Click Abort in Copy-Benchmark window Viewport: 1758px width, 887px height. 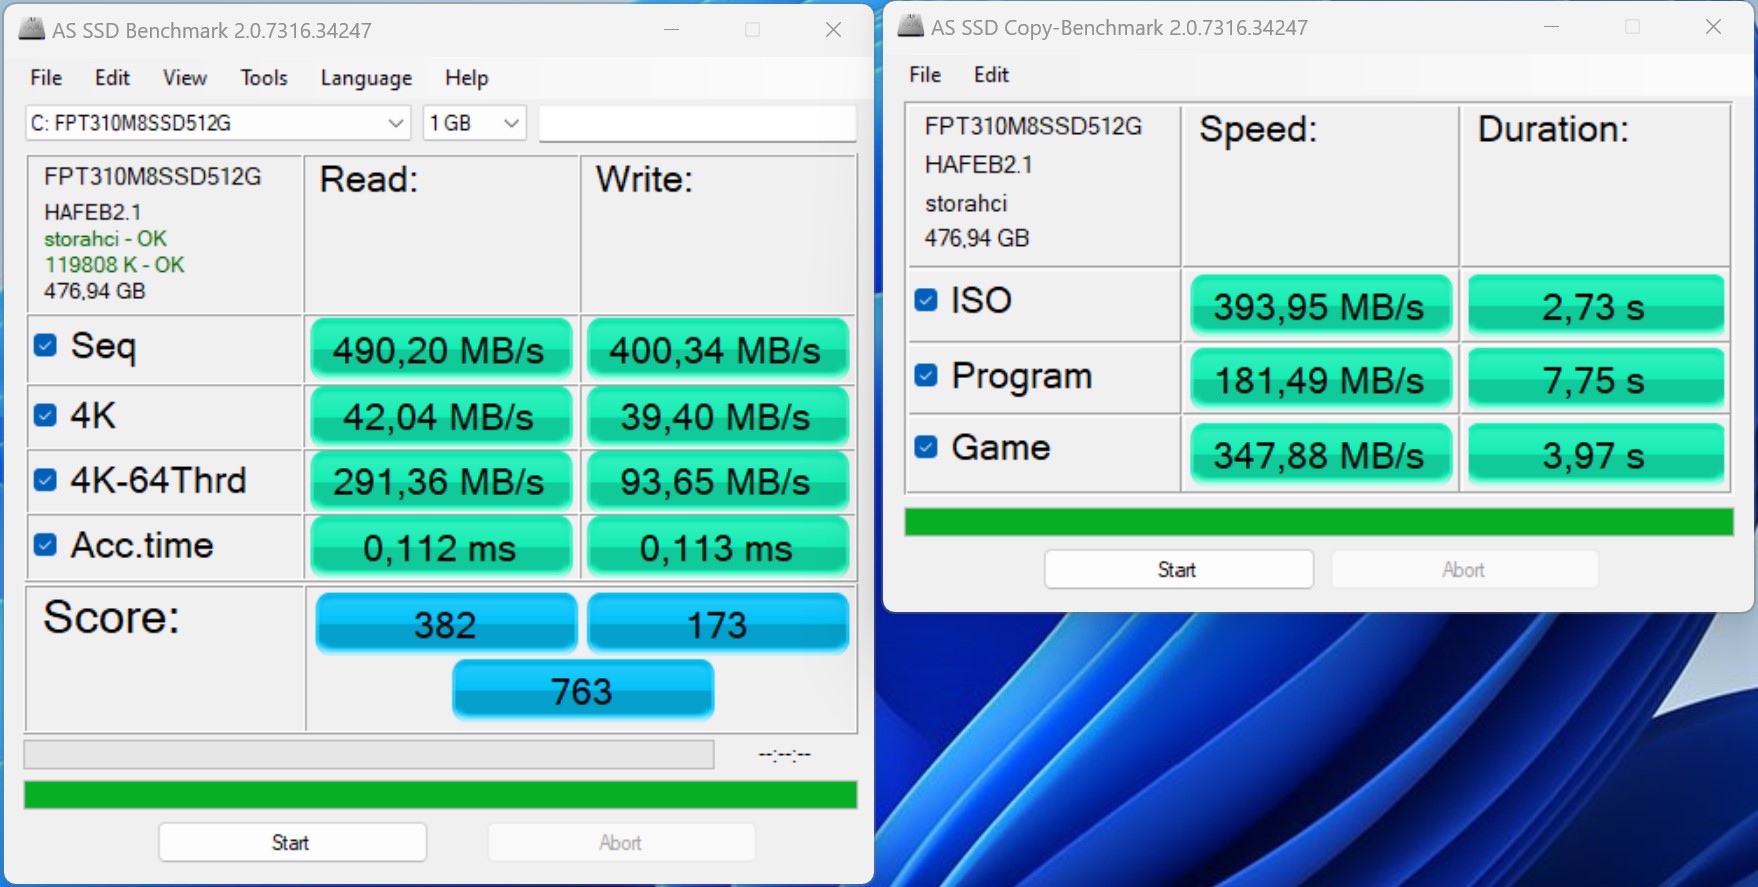click(1464, 569)
